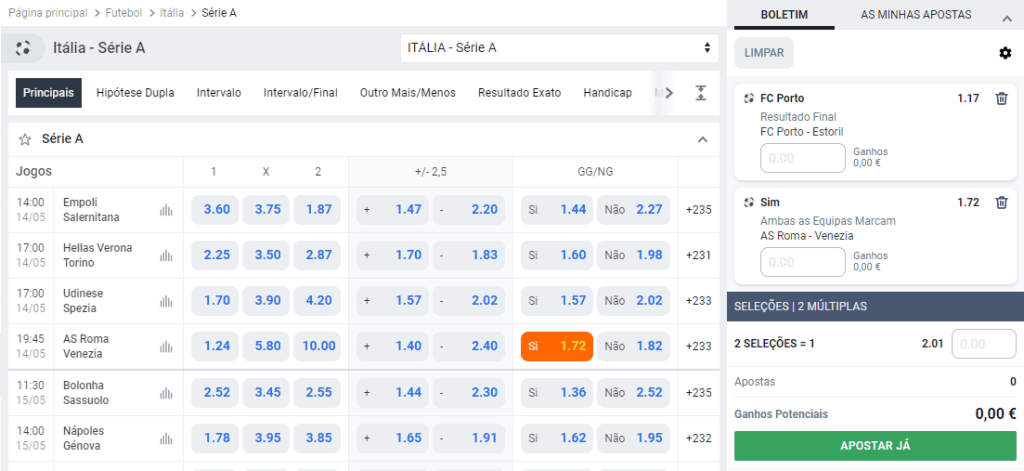Switch to Hipótese Dupla tab
Screen dimensions: 1024x471
click(135, 93)
